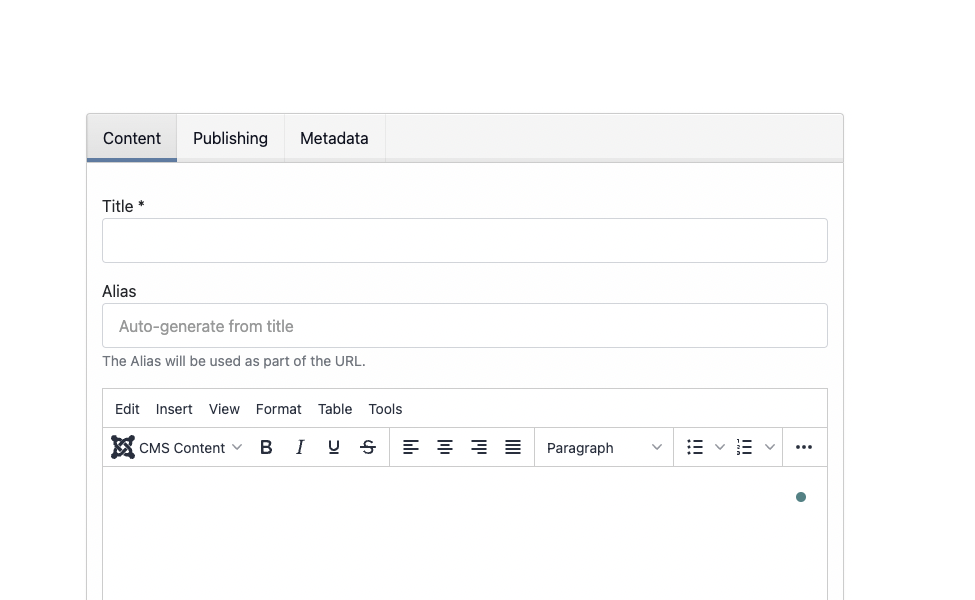Center align text
Viewport: 975px width, 600px height.
tap(445, 447)
